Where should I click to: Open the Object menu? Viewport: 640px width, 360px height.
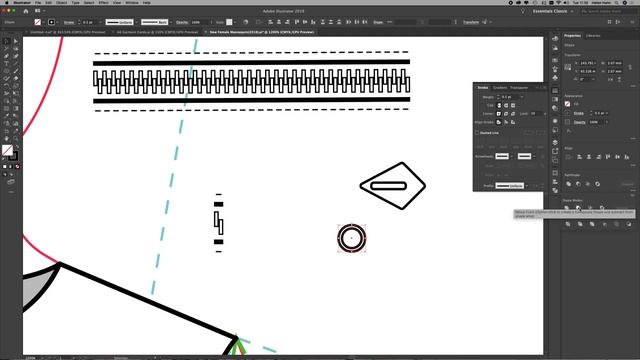[x=61, y=2]
